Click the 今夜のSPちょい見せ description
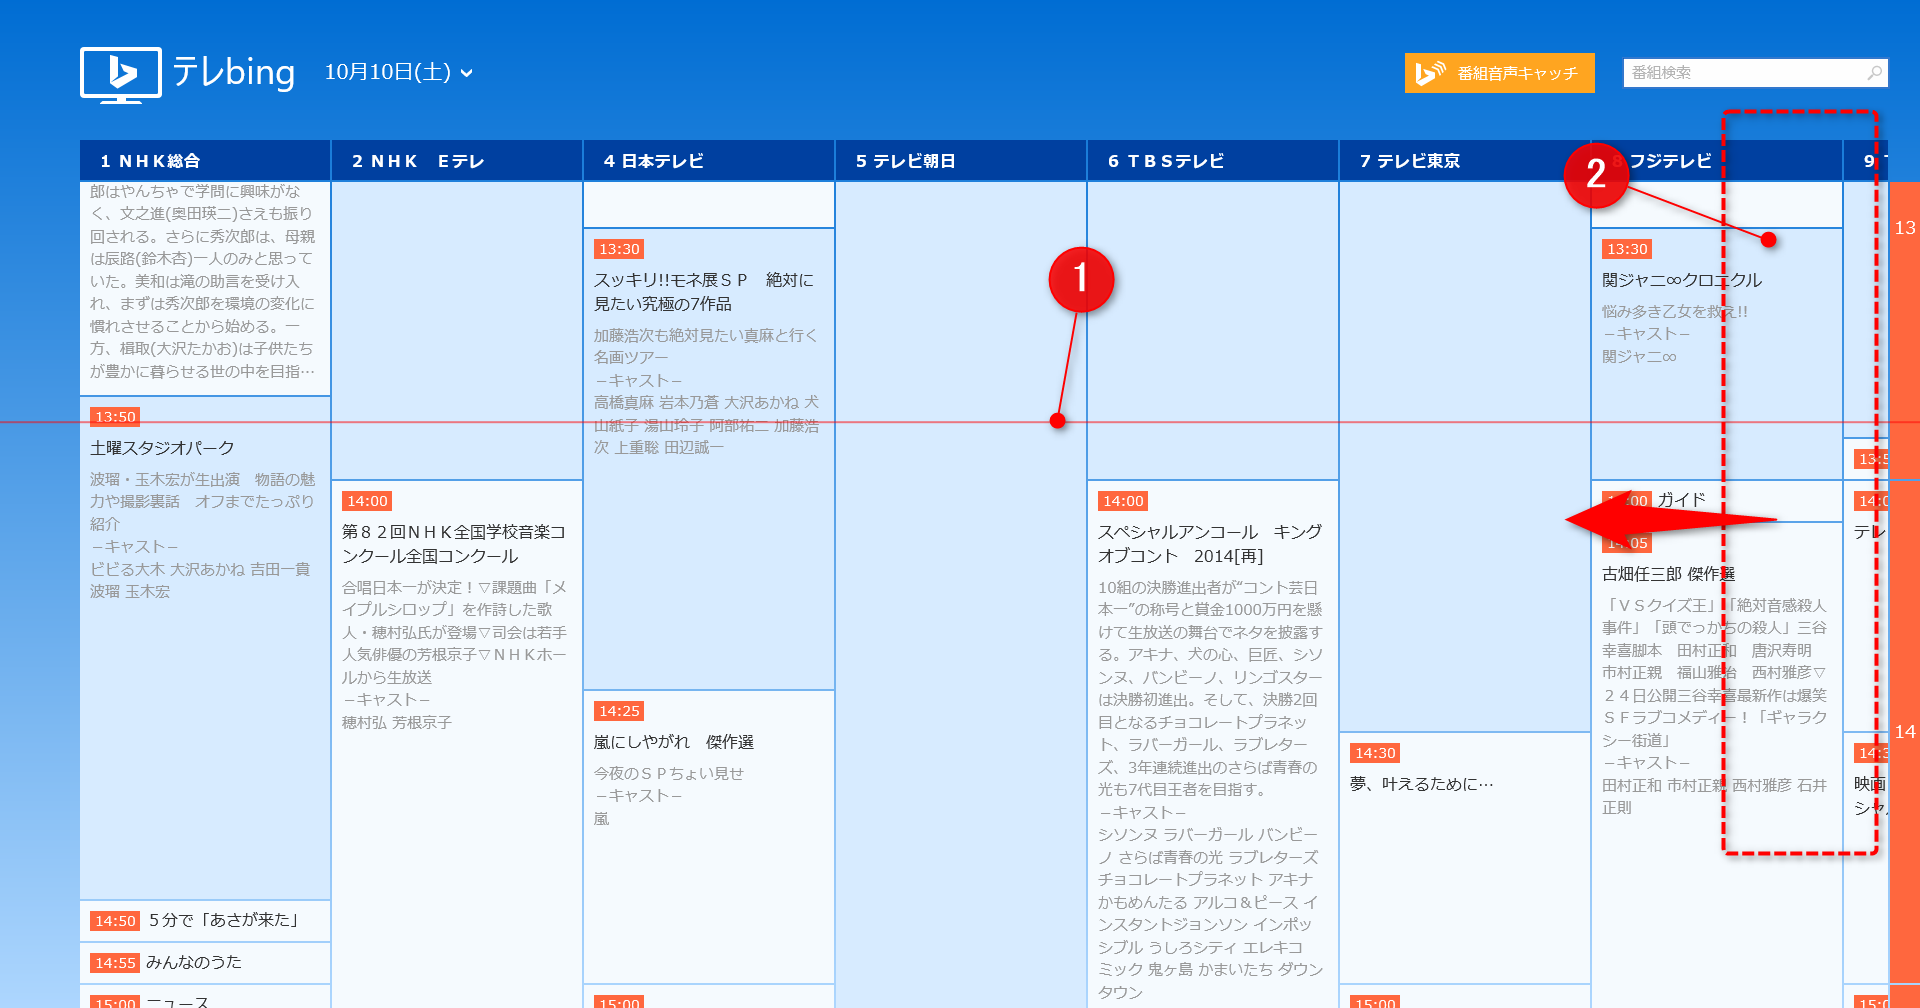 click(x=669, y=773)
